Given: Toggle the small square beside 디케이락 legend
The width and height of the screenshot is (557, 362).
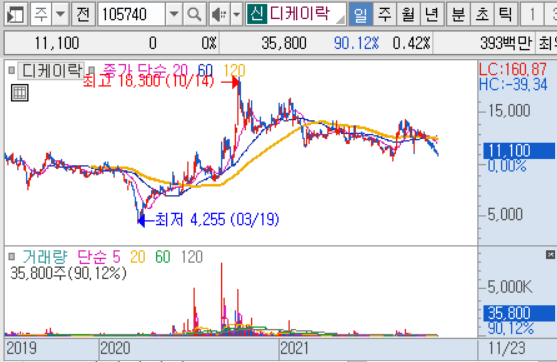Looking at the screenshot, I should coord(12,70).
